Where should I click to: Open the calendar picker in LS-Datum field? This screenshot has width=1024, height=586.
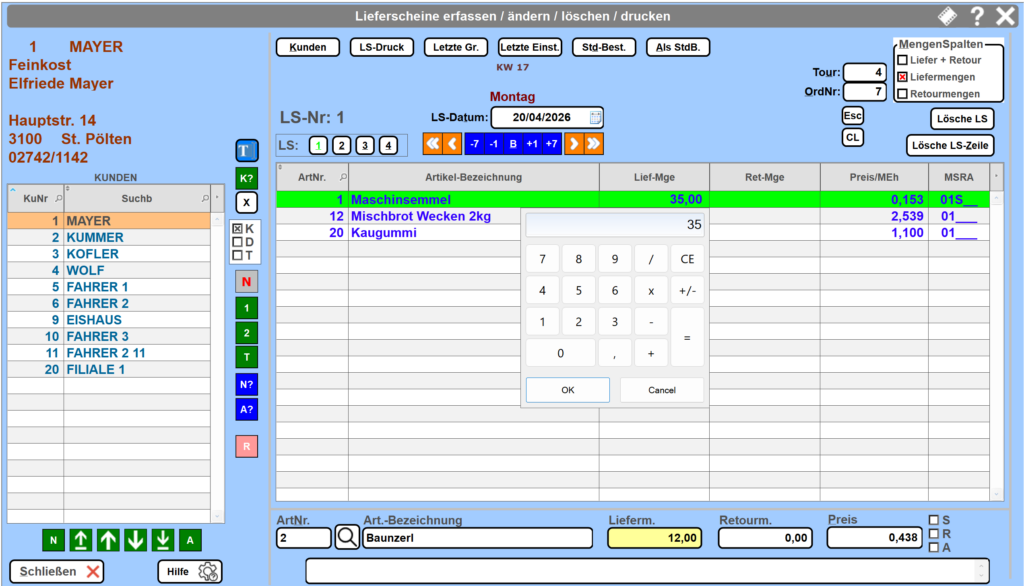(595, 117)
